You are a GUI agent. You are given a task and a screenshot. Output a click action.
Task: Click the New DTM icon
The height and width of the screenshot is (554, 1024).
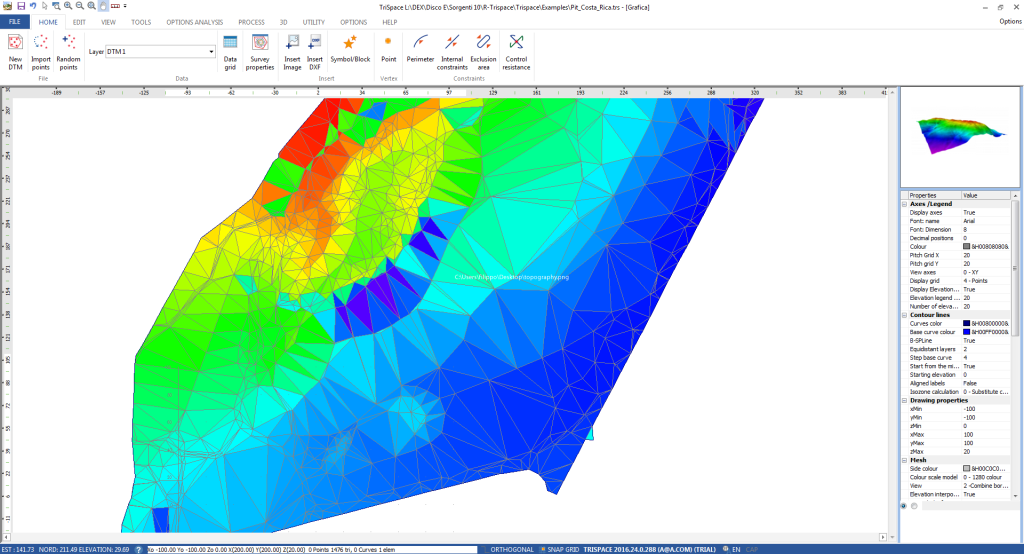pos(15,49)
